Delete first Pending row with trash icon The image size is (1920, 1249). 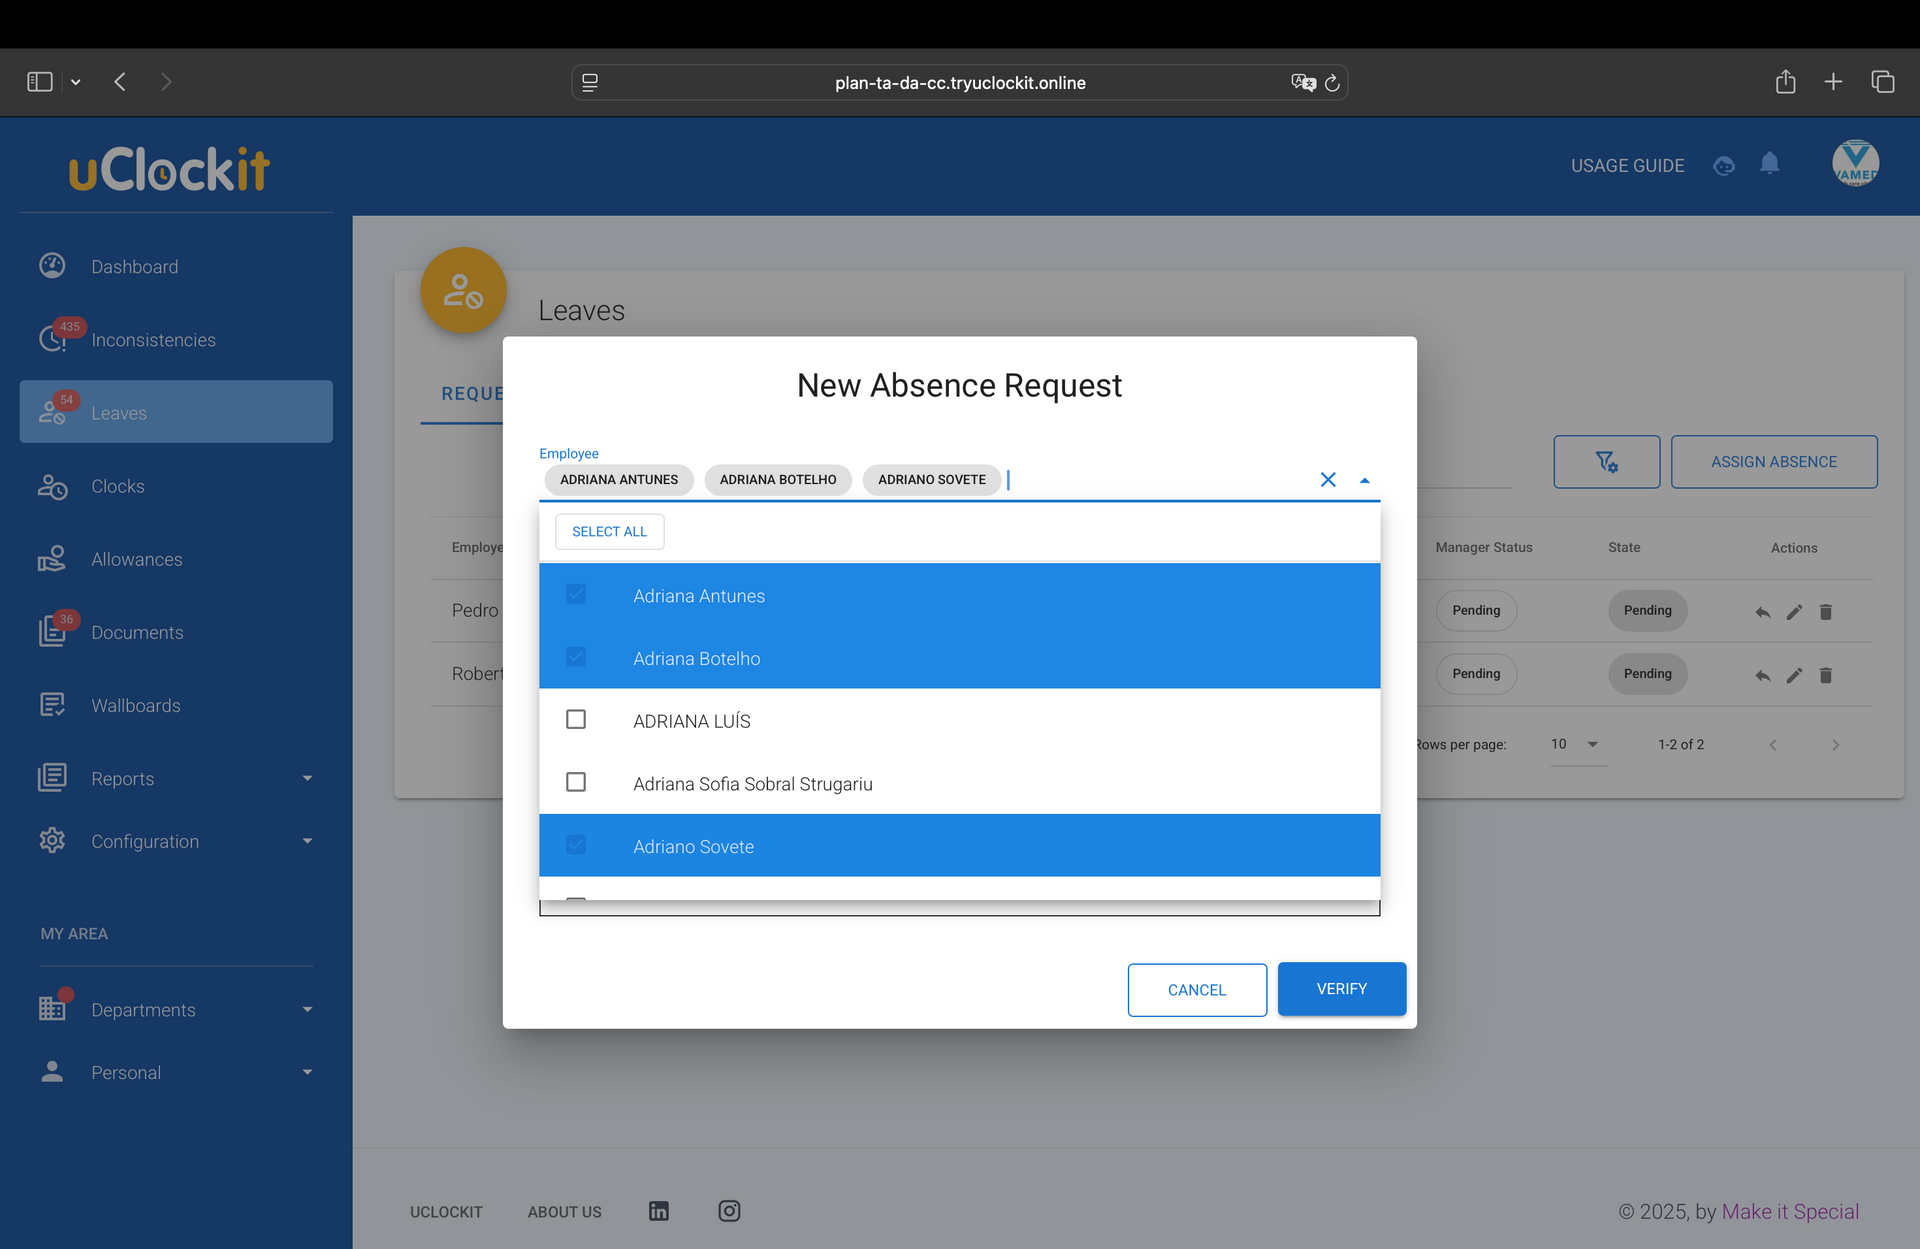click(1825, 612)
